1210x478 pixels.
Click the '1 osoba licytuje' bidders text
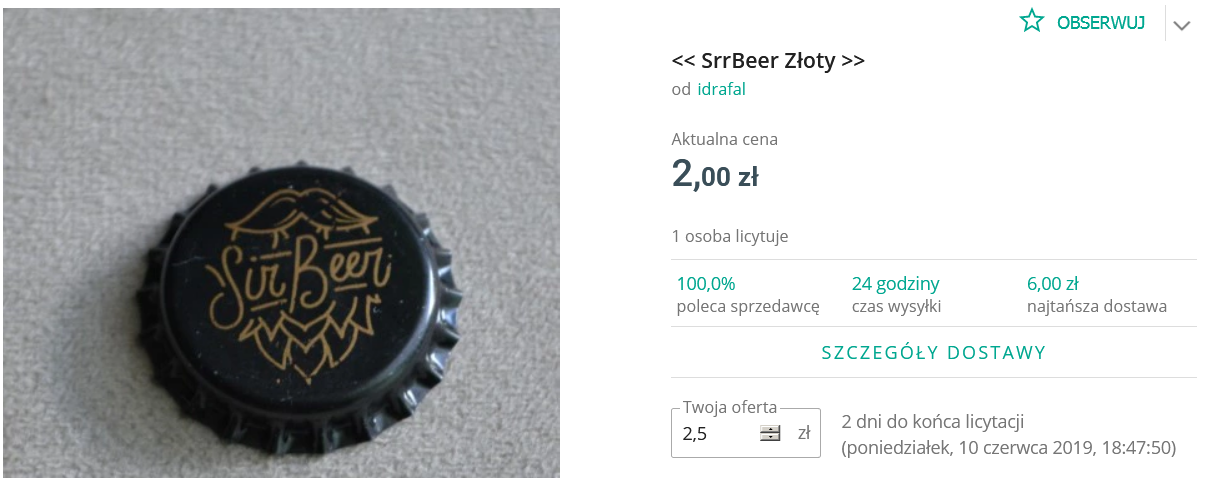[x=730, y=237]
